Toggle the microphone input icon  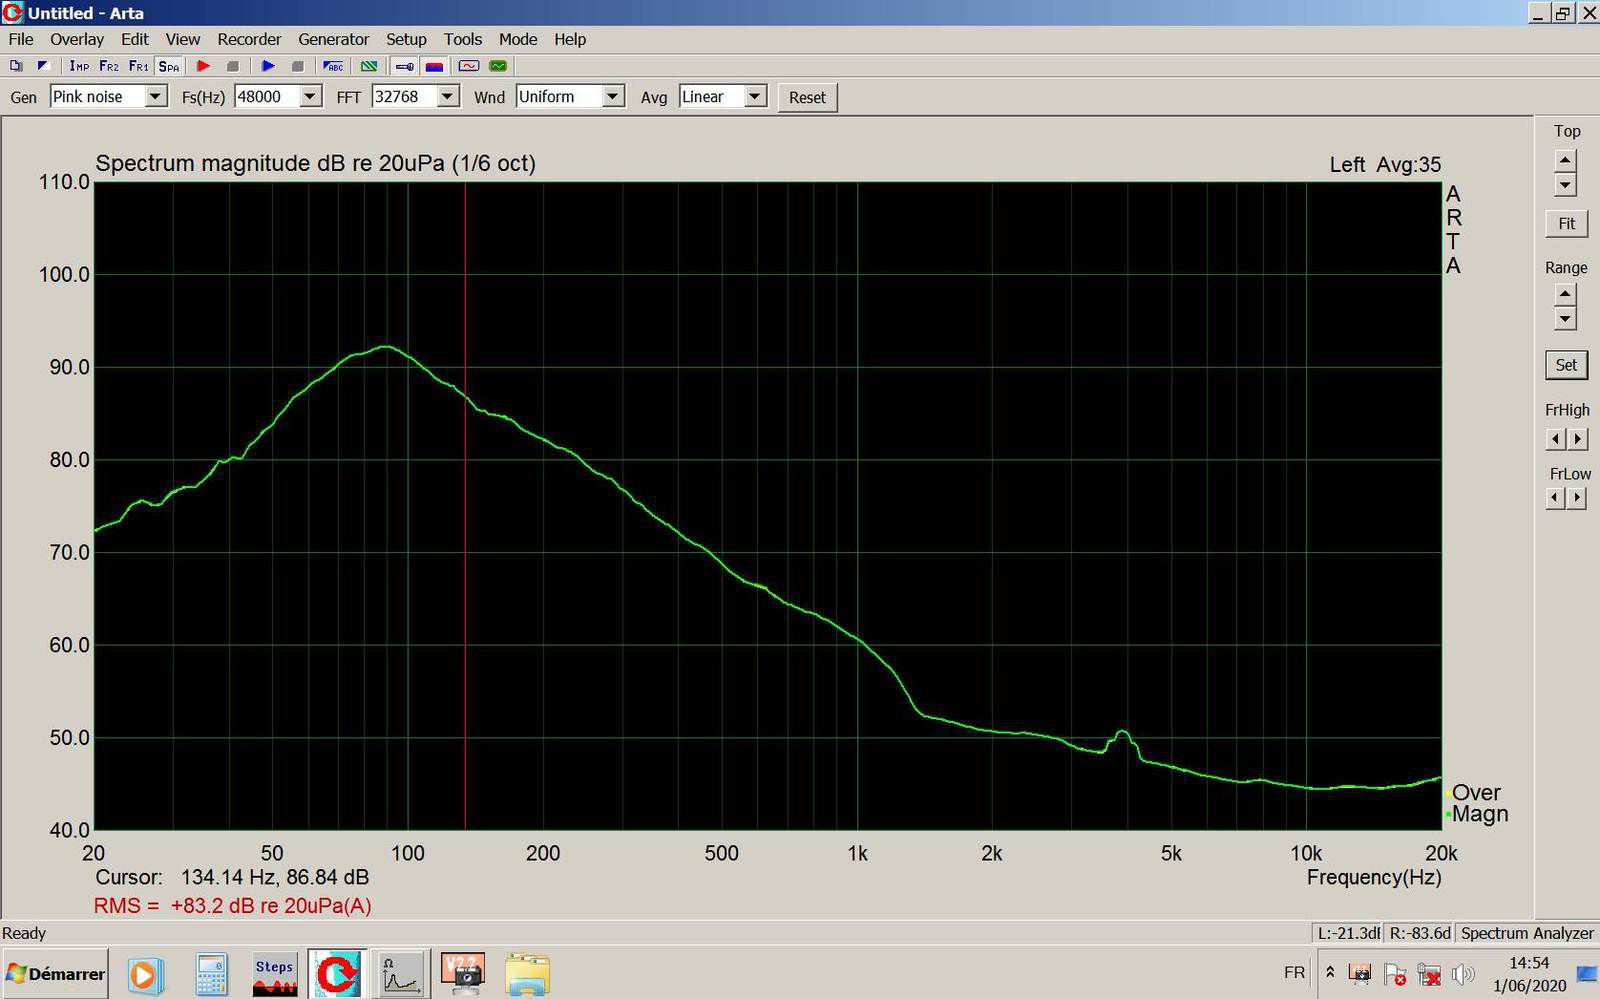pos(404,66)
